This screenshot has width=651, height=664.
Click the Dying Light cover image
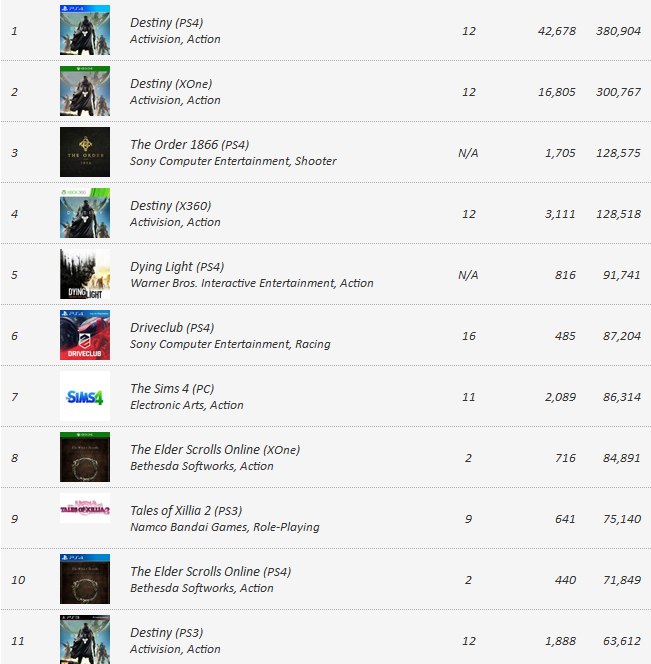click(85, 274)
